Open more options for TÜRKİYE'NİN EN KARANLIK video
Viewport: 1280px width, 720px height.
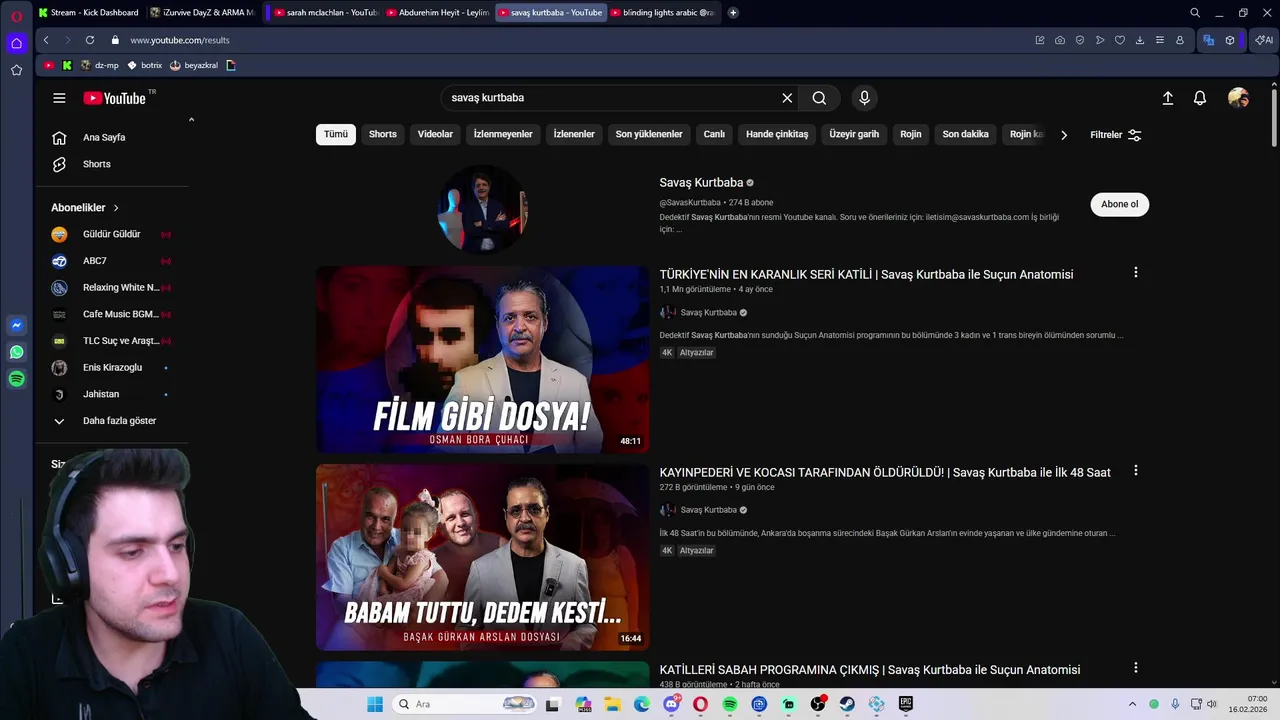point(1135,273)
